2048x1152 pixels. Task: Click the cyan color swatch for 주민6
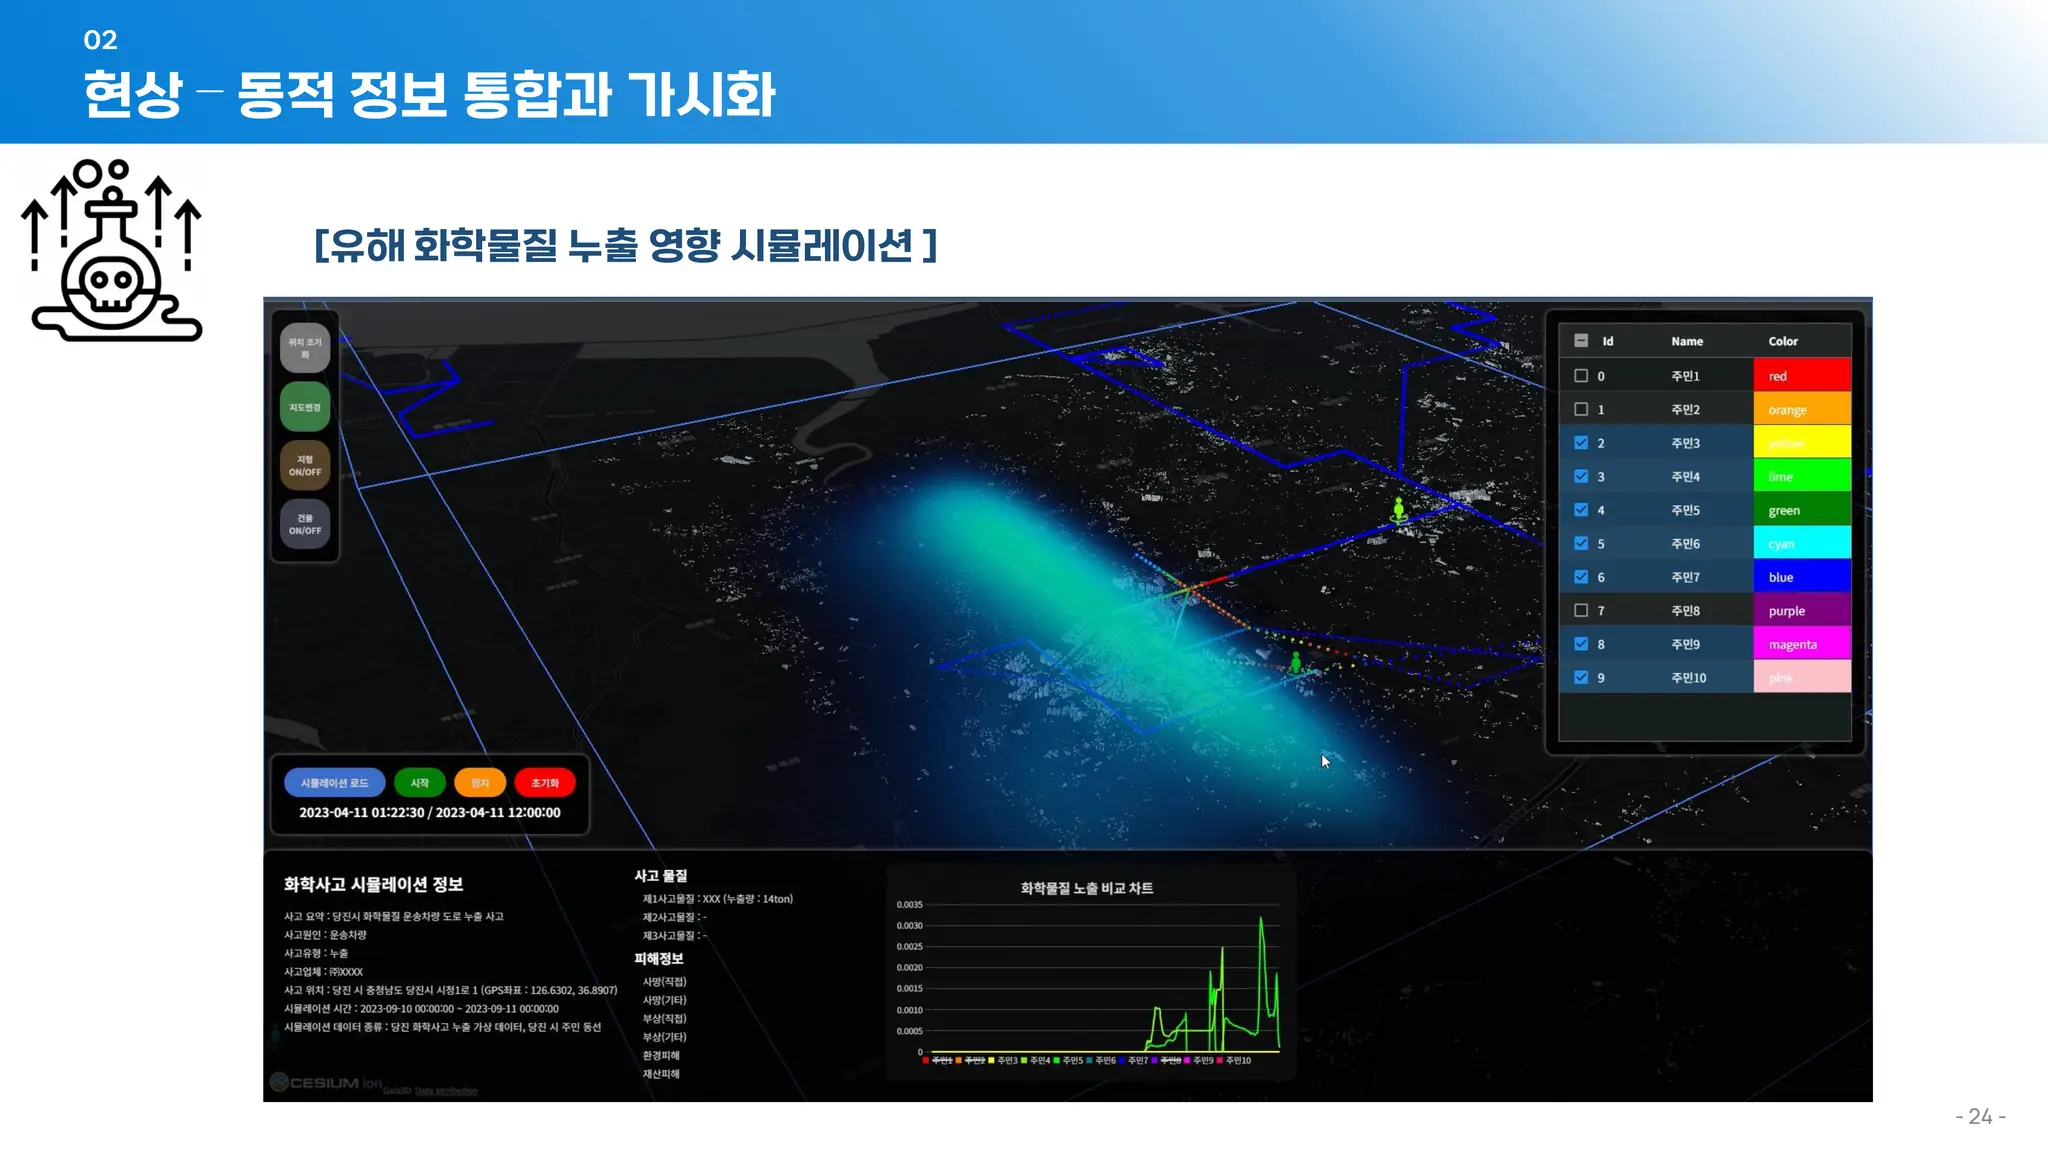(1802, 543)
